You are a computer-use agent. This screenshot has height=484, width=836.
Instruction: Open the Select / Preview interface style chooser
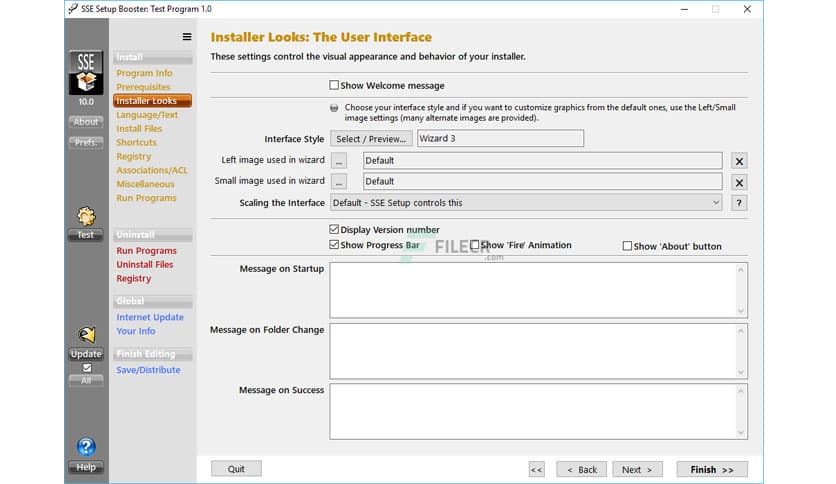pos(370,139)
